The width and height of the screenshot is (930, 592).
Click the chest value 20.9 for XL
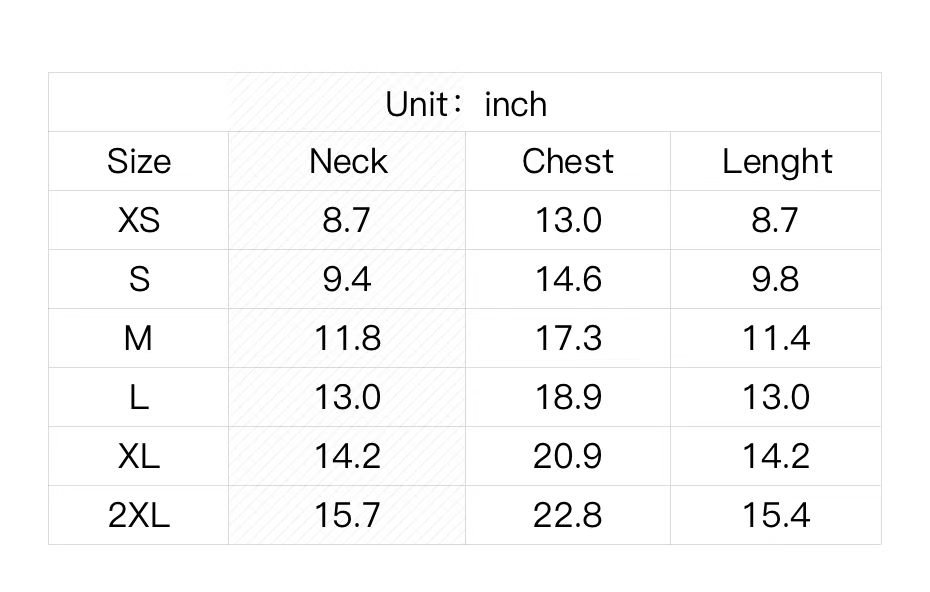568,457
